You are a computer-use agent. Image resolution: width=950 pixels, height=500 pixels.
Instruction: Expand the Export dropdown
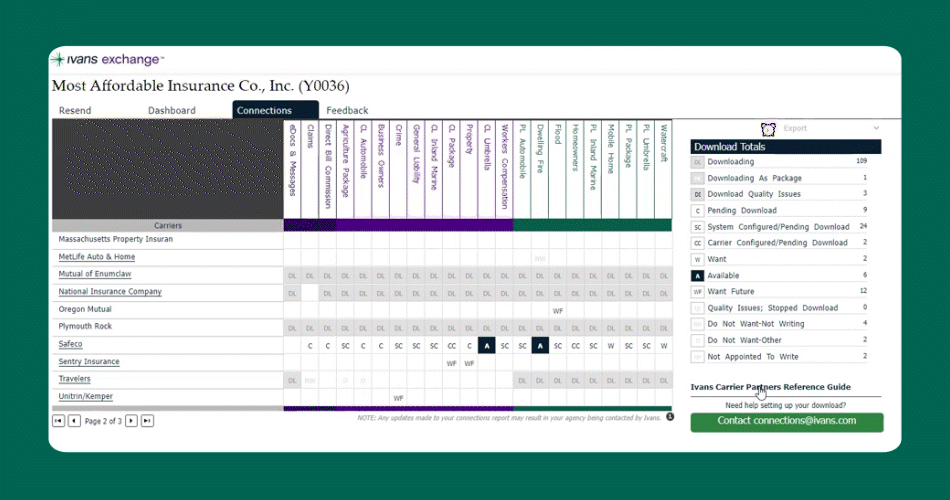pos(876,129)
